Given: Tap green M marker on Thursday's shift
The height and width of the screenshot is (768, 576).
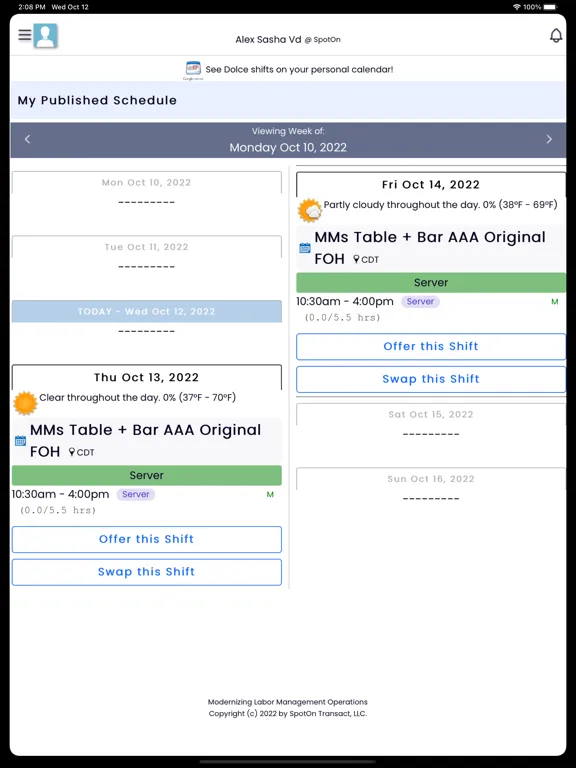Looking at the screenshot, I should click(270, 495).
